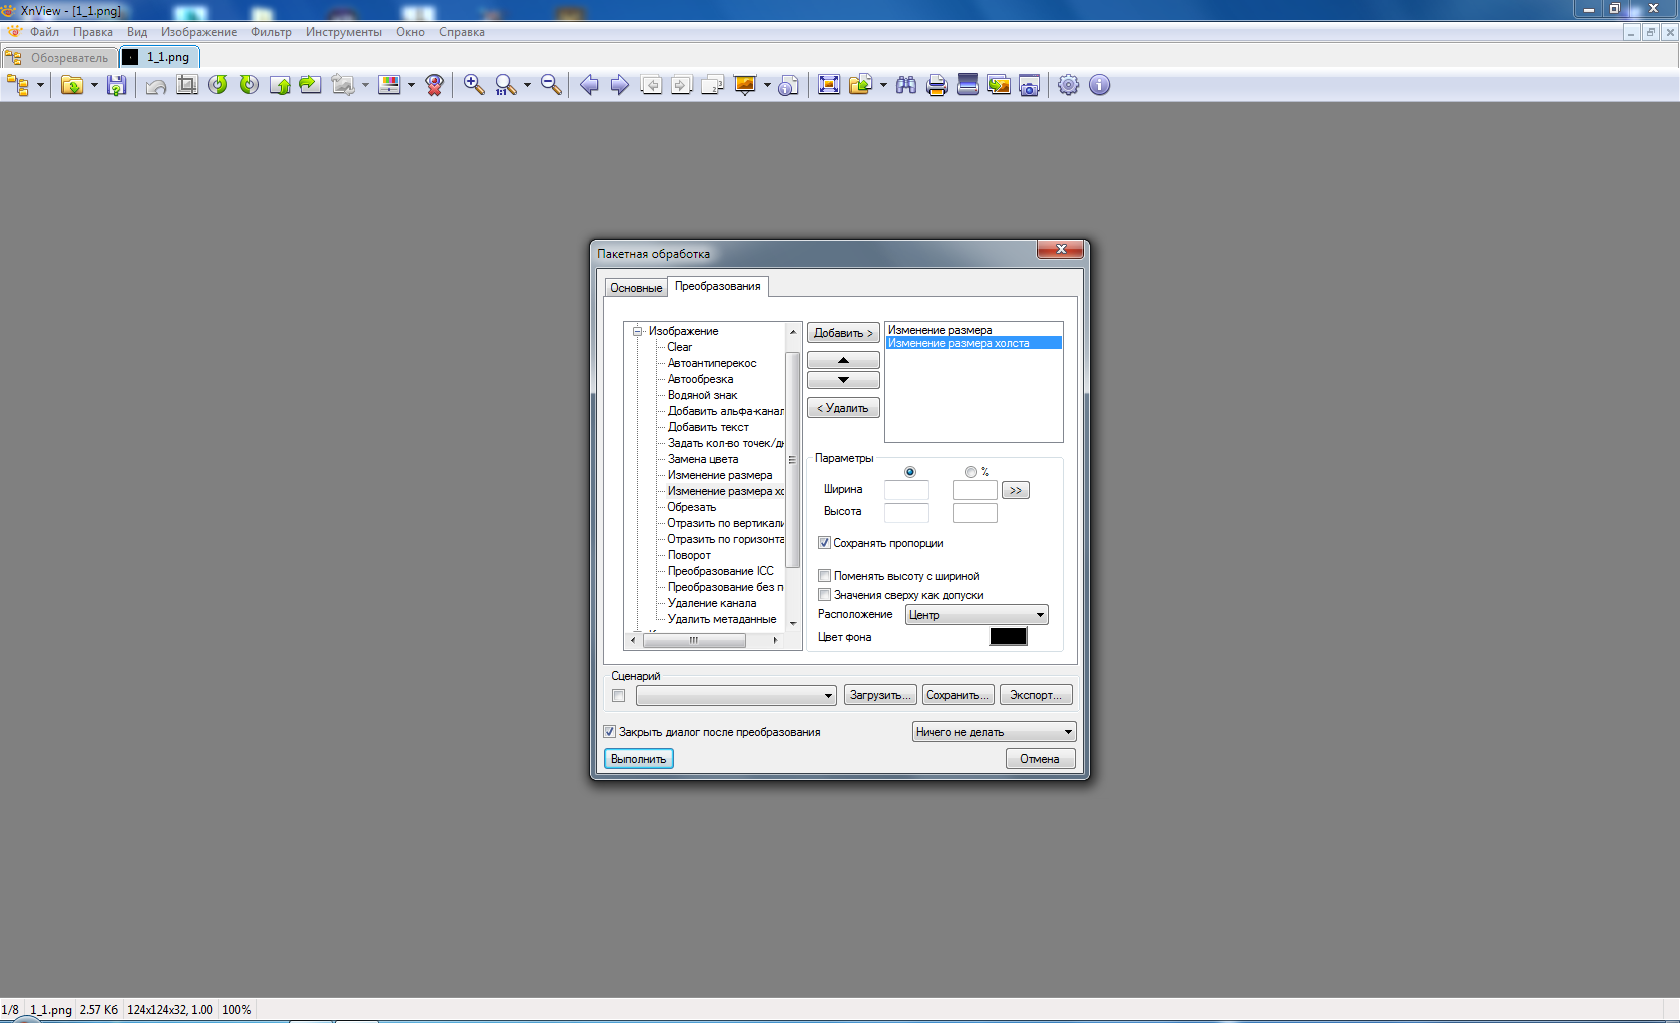Click the '< Удалить' button
The height and width of the screenshot is (1023, 1680).
(843, 408)
